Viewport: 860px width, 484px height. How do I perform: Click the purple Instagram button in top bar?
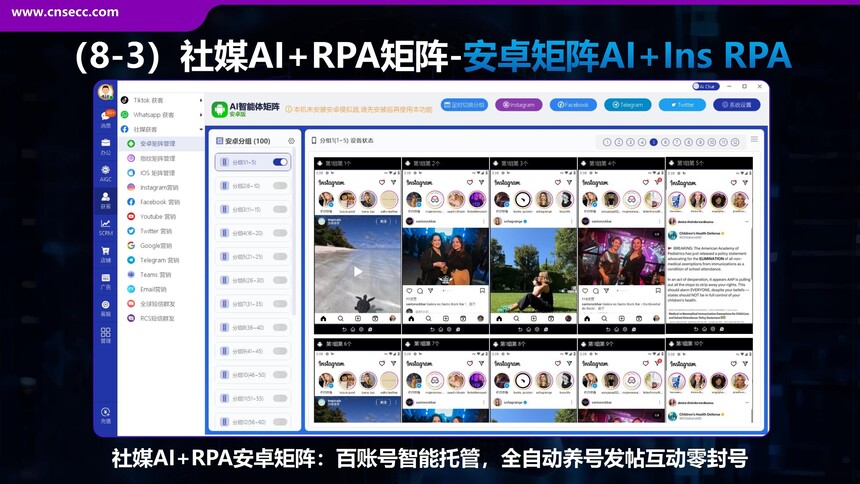519,104
